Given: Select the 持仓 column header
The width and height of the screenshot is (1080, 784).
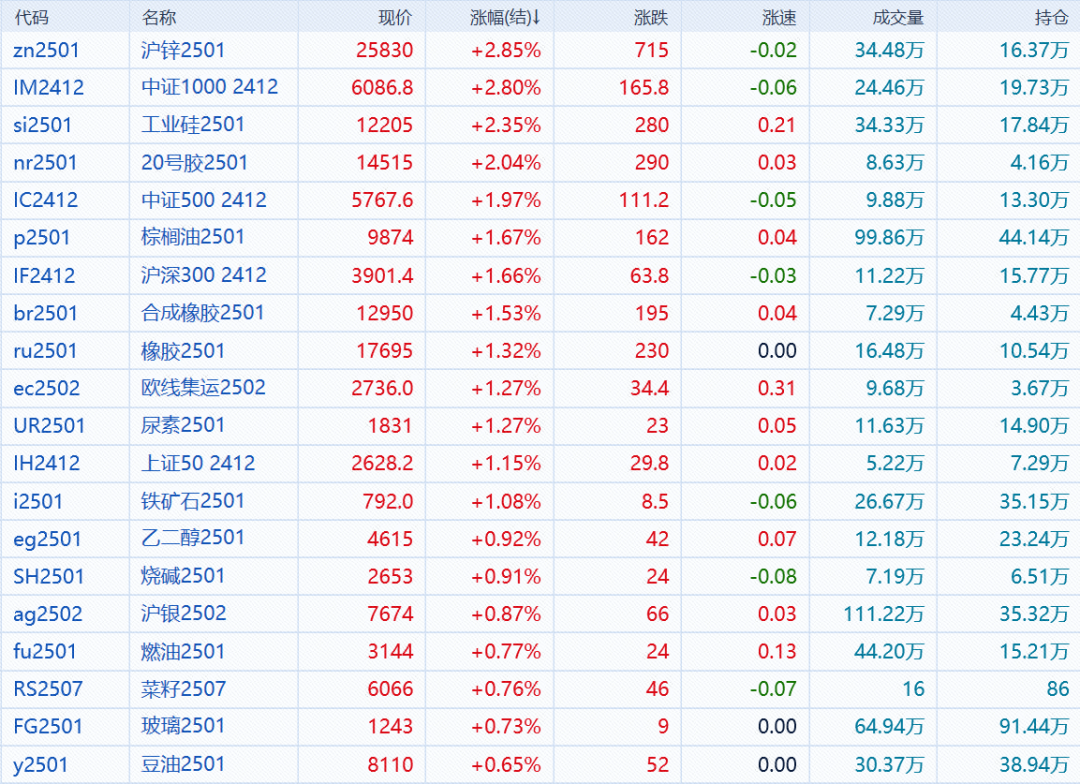Looking at the screenshot, I should [x=1051, y=17].
